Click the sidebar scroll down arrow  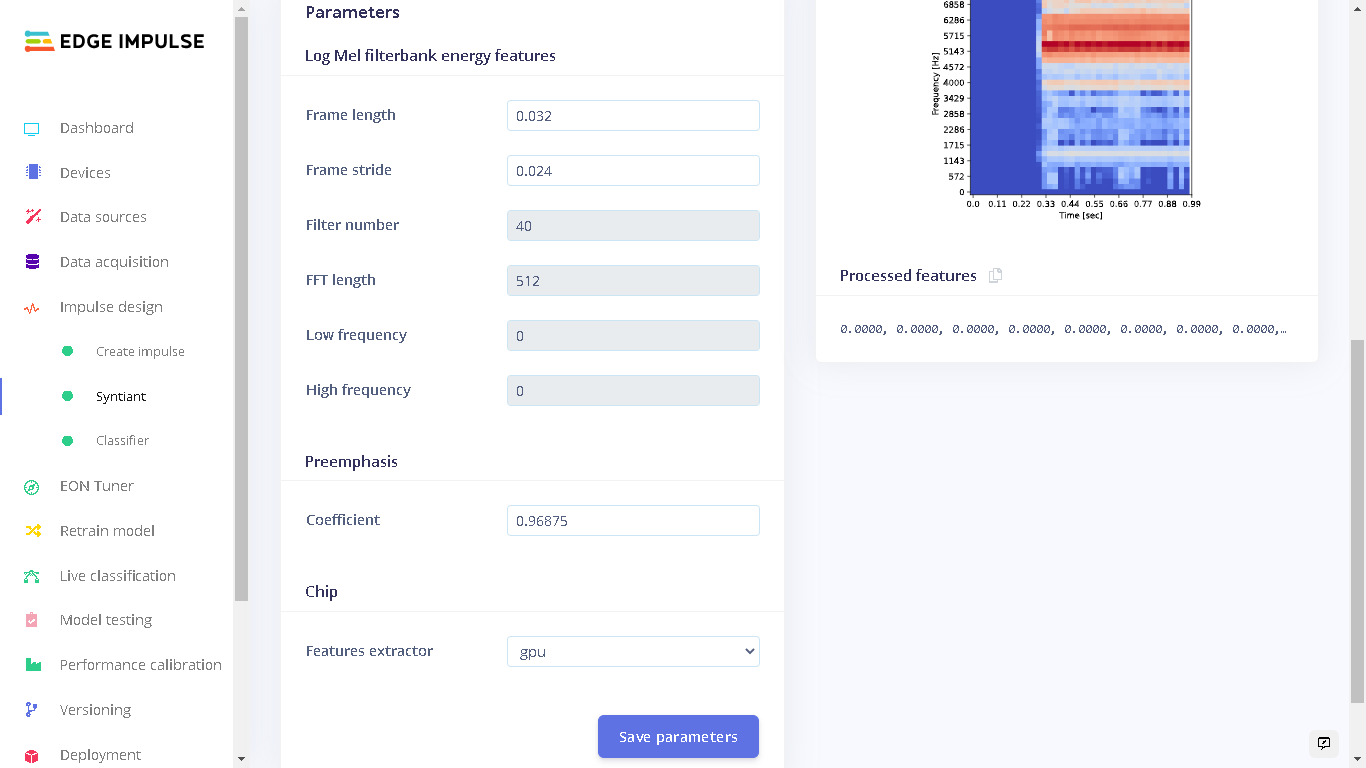(241, 759)
